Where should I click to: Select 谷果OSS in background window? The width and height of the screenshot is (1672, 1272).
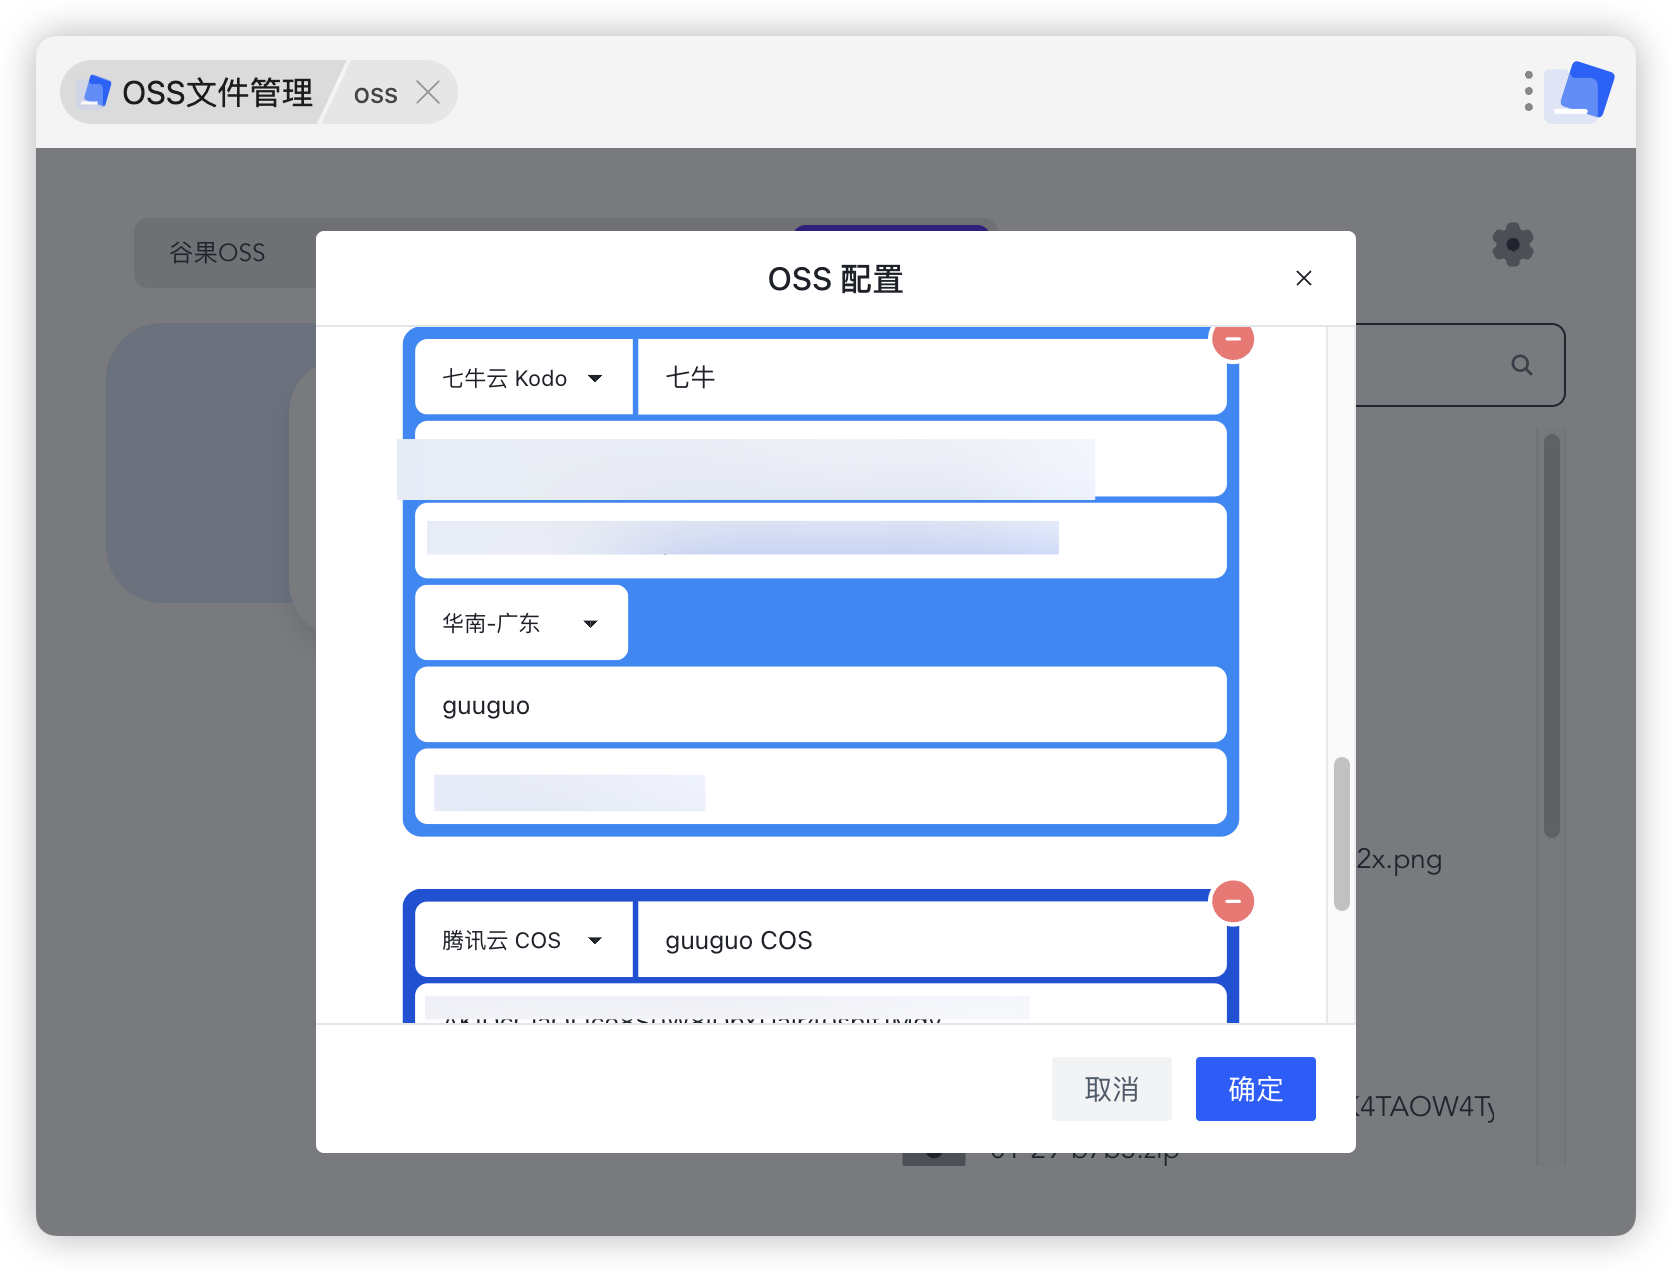[217, 253]
